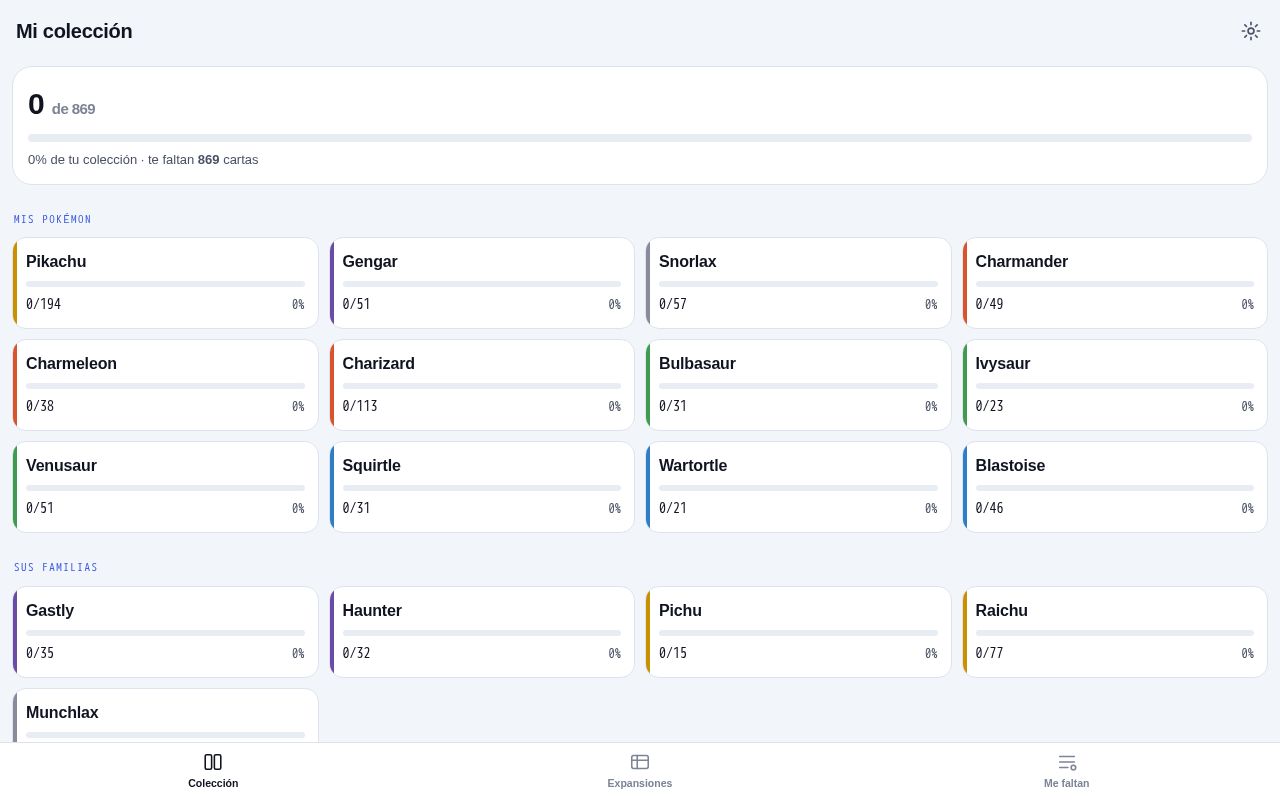The image size is (1280, 800).
Task: Open the Bulbasaur card
Action: tap(798, 385)
